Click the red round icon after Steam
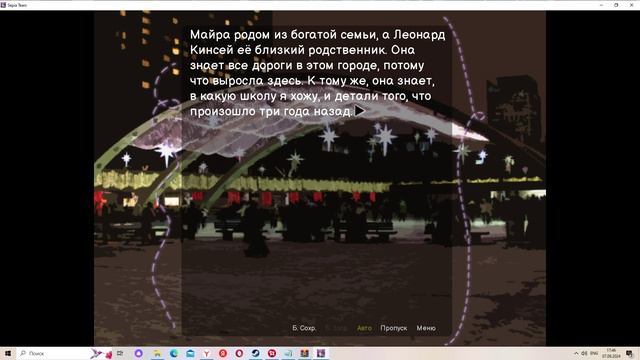 [x=272, y=353]
